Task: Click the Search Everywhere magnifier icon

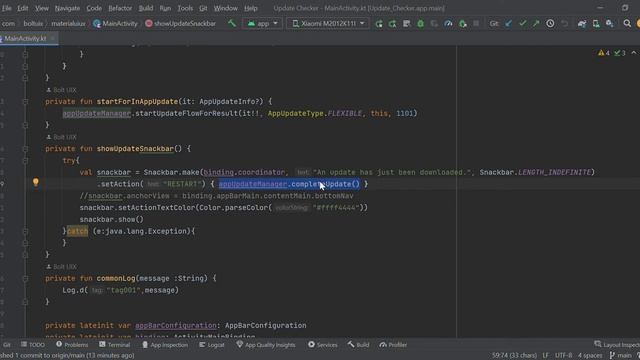Action: [627, 24]
